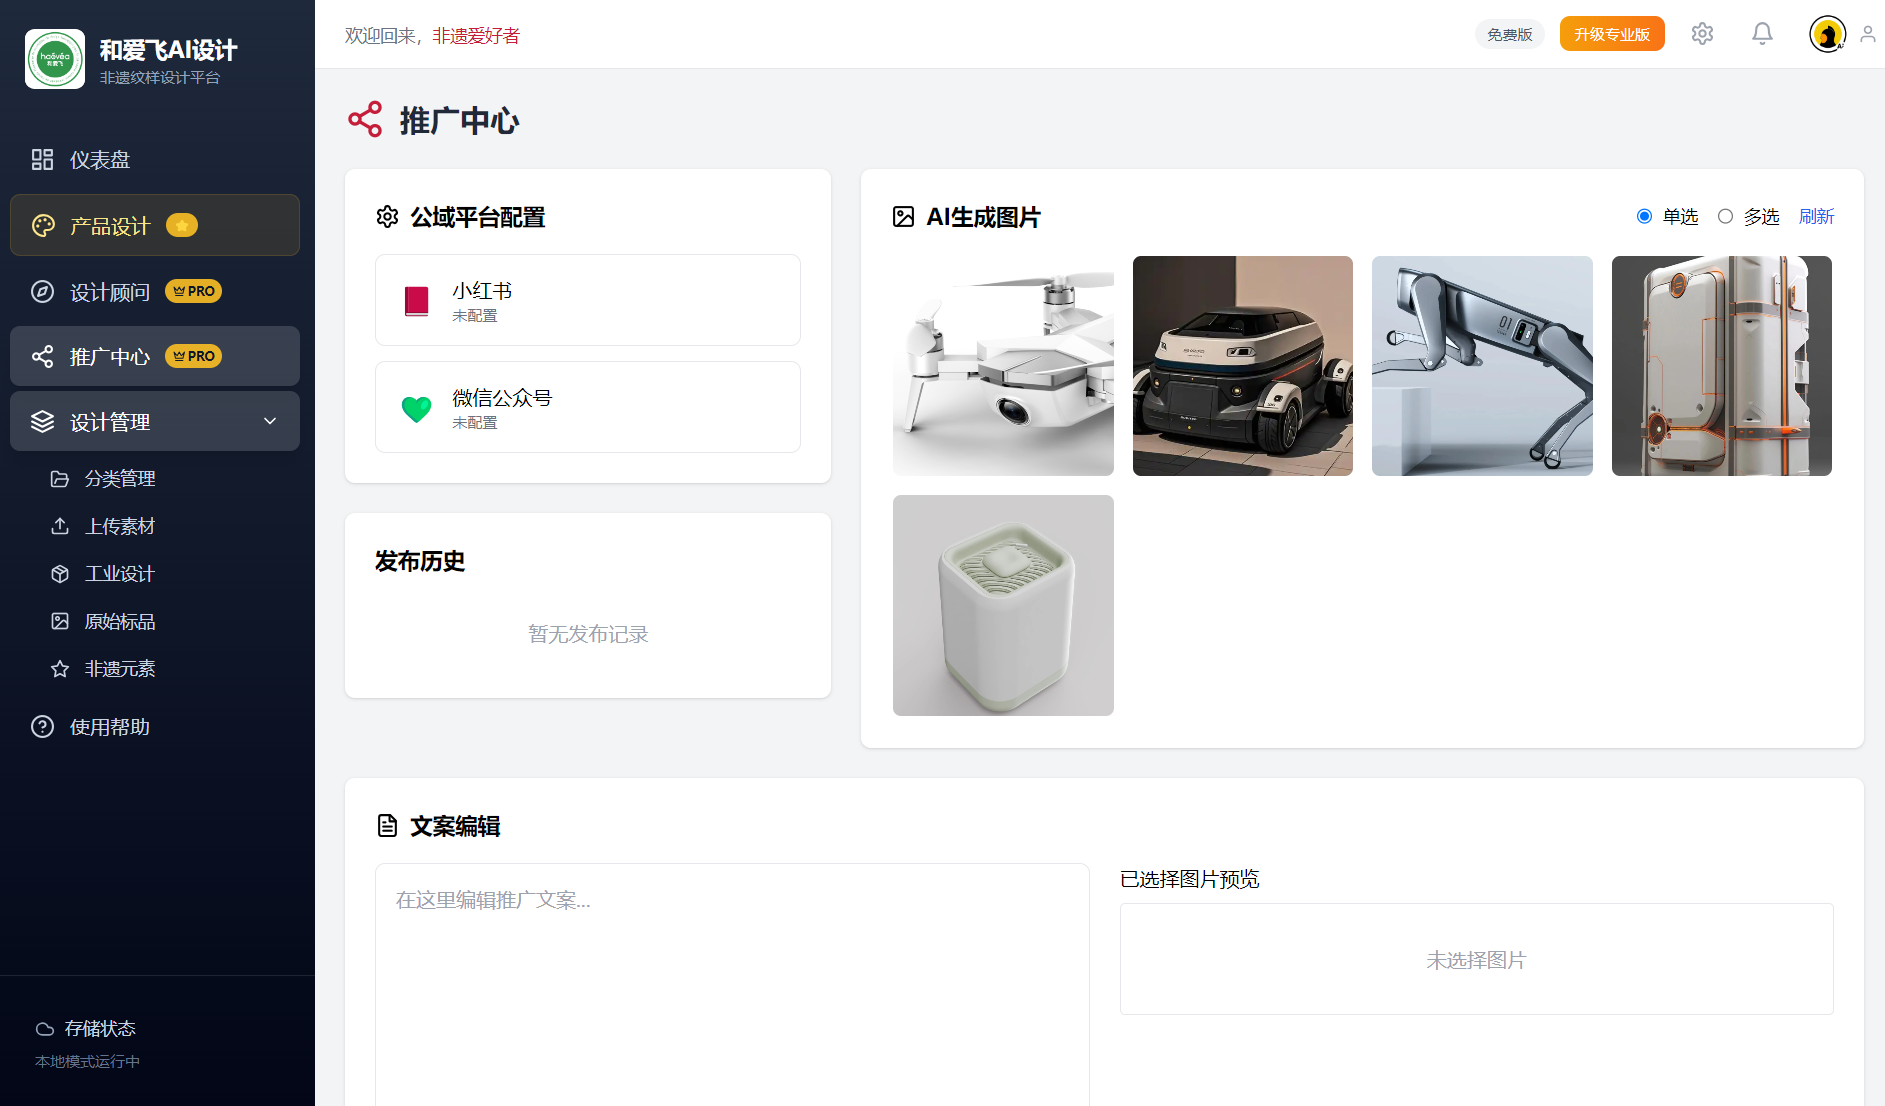Click the 刷新 link

tap(1816, 216)
